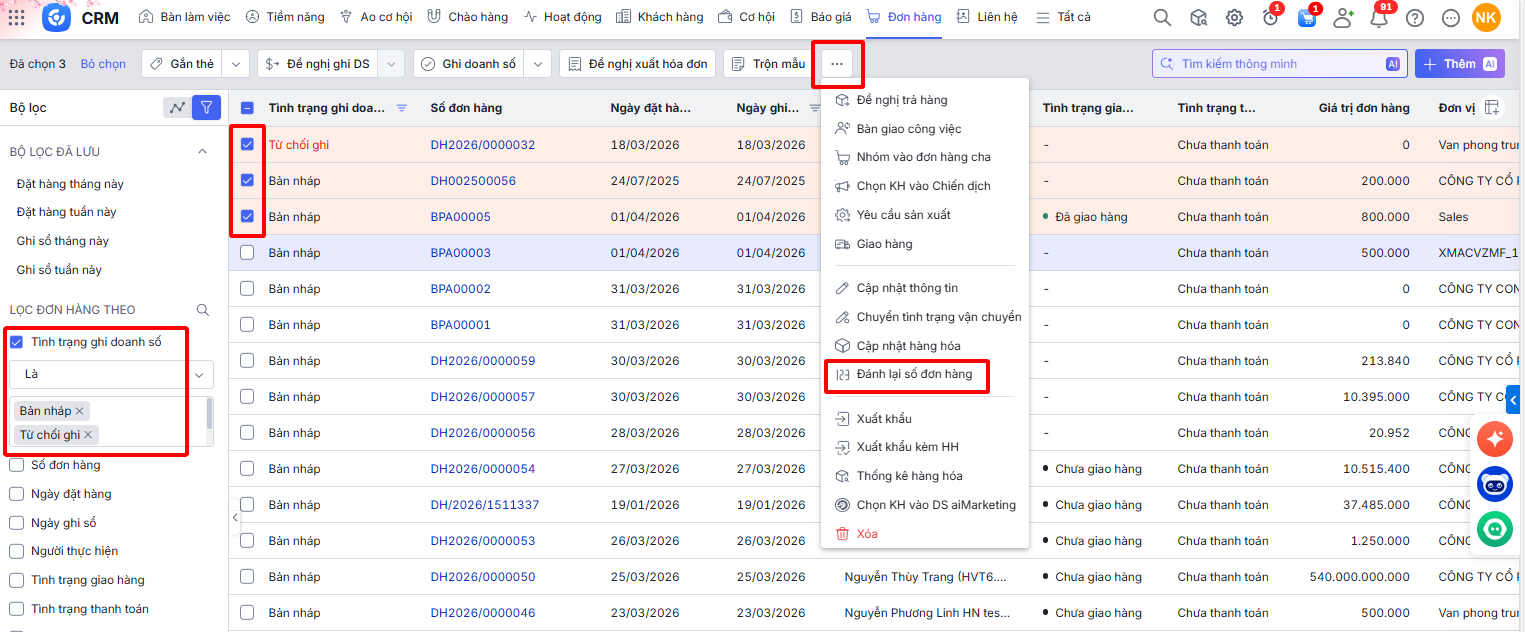The width and height of the screenshot is (1525, 632).
Task: Click the search magnifier in top bar
Action: tap(1162, 17)
